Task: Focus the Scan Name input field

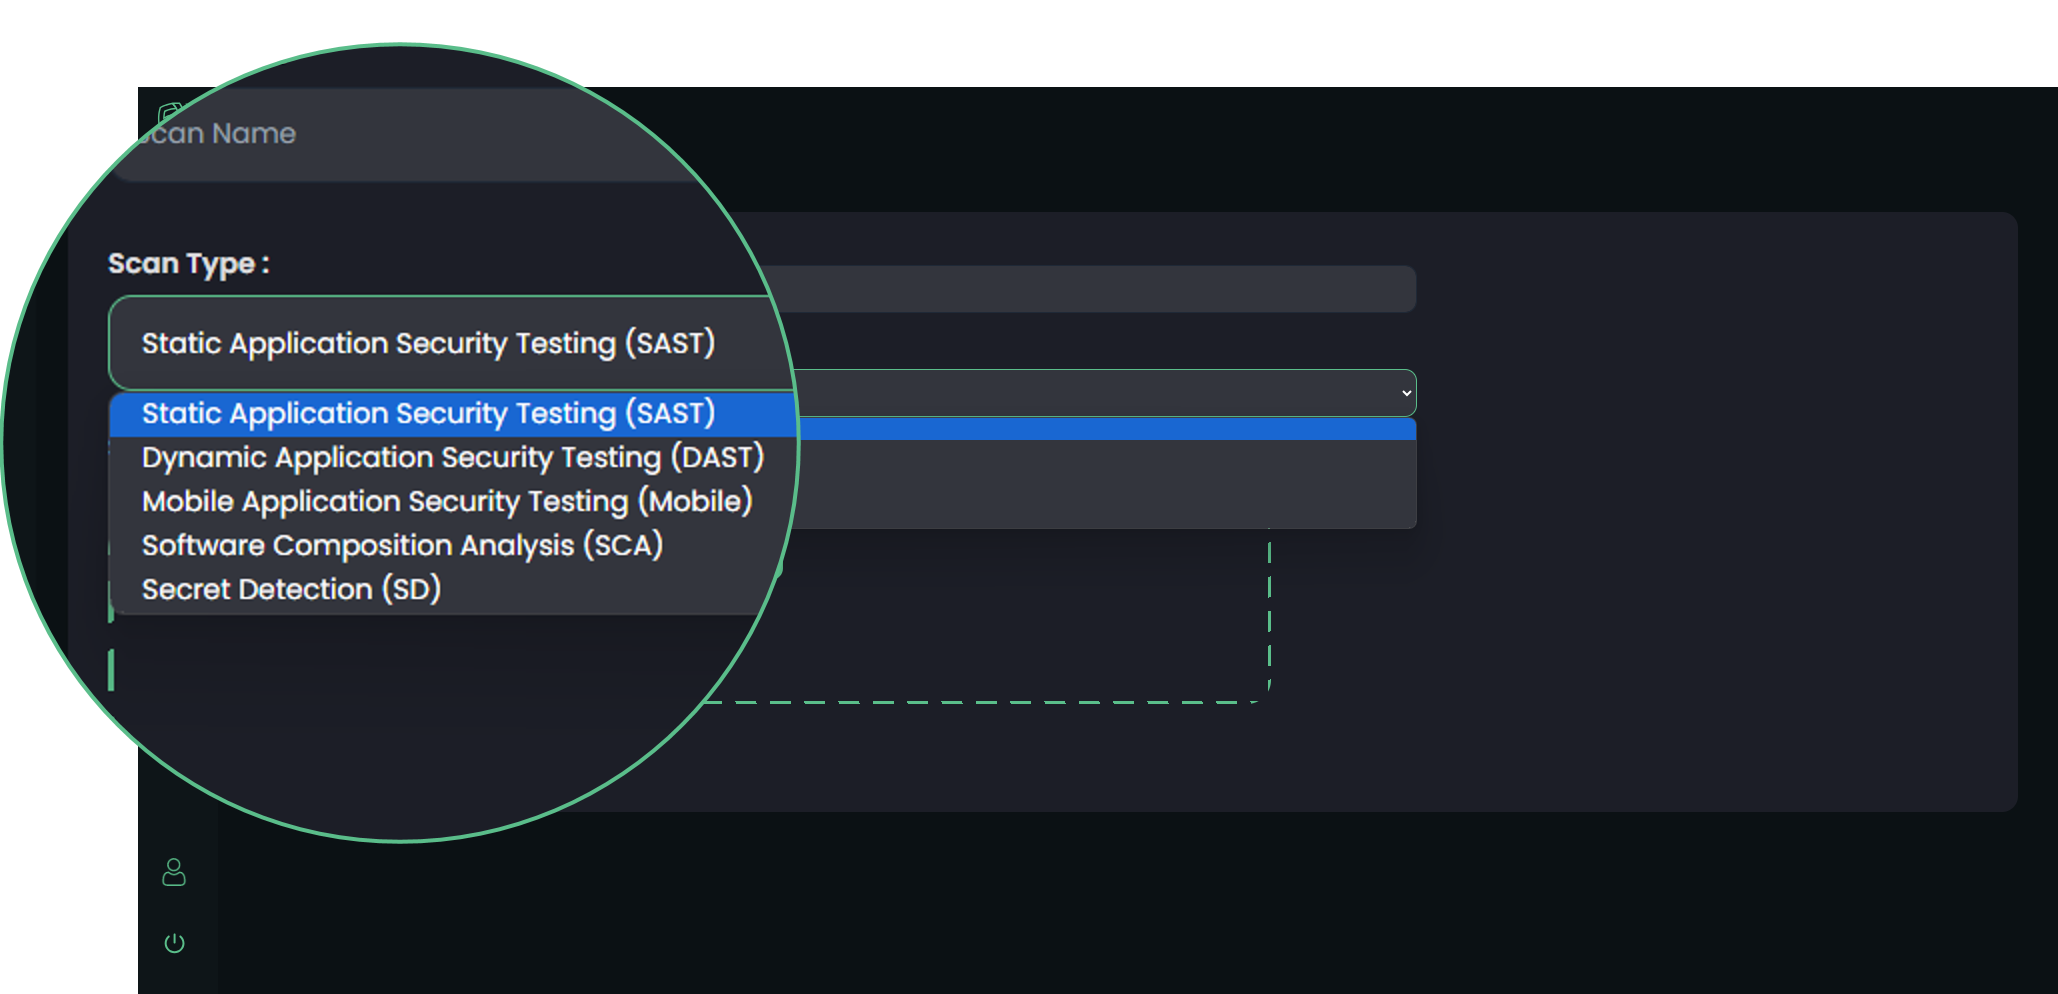Action: pos(400,134)
